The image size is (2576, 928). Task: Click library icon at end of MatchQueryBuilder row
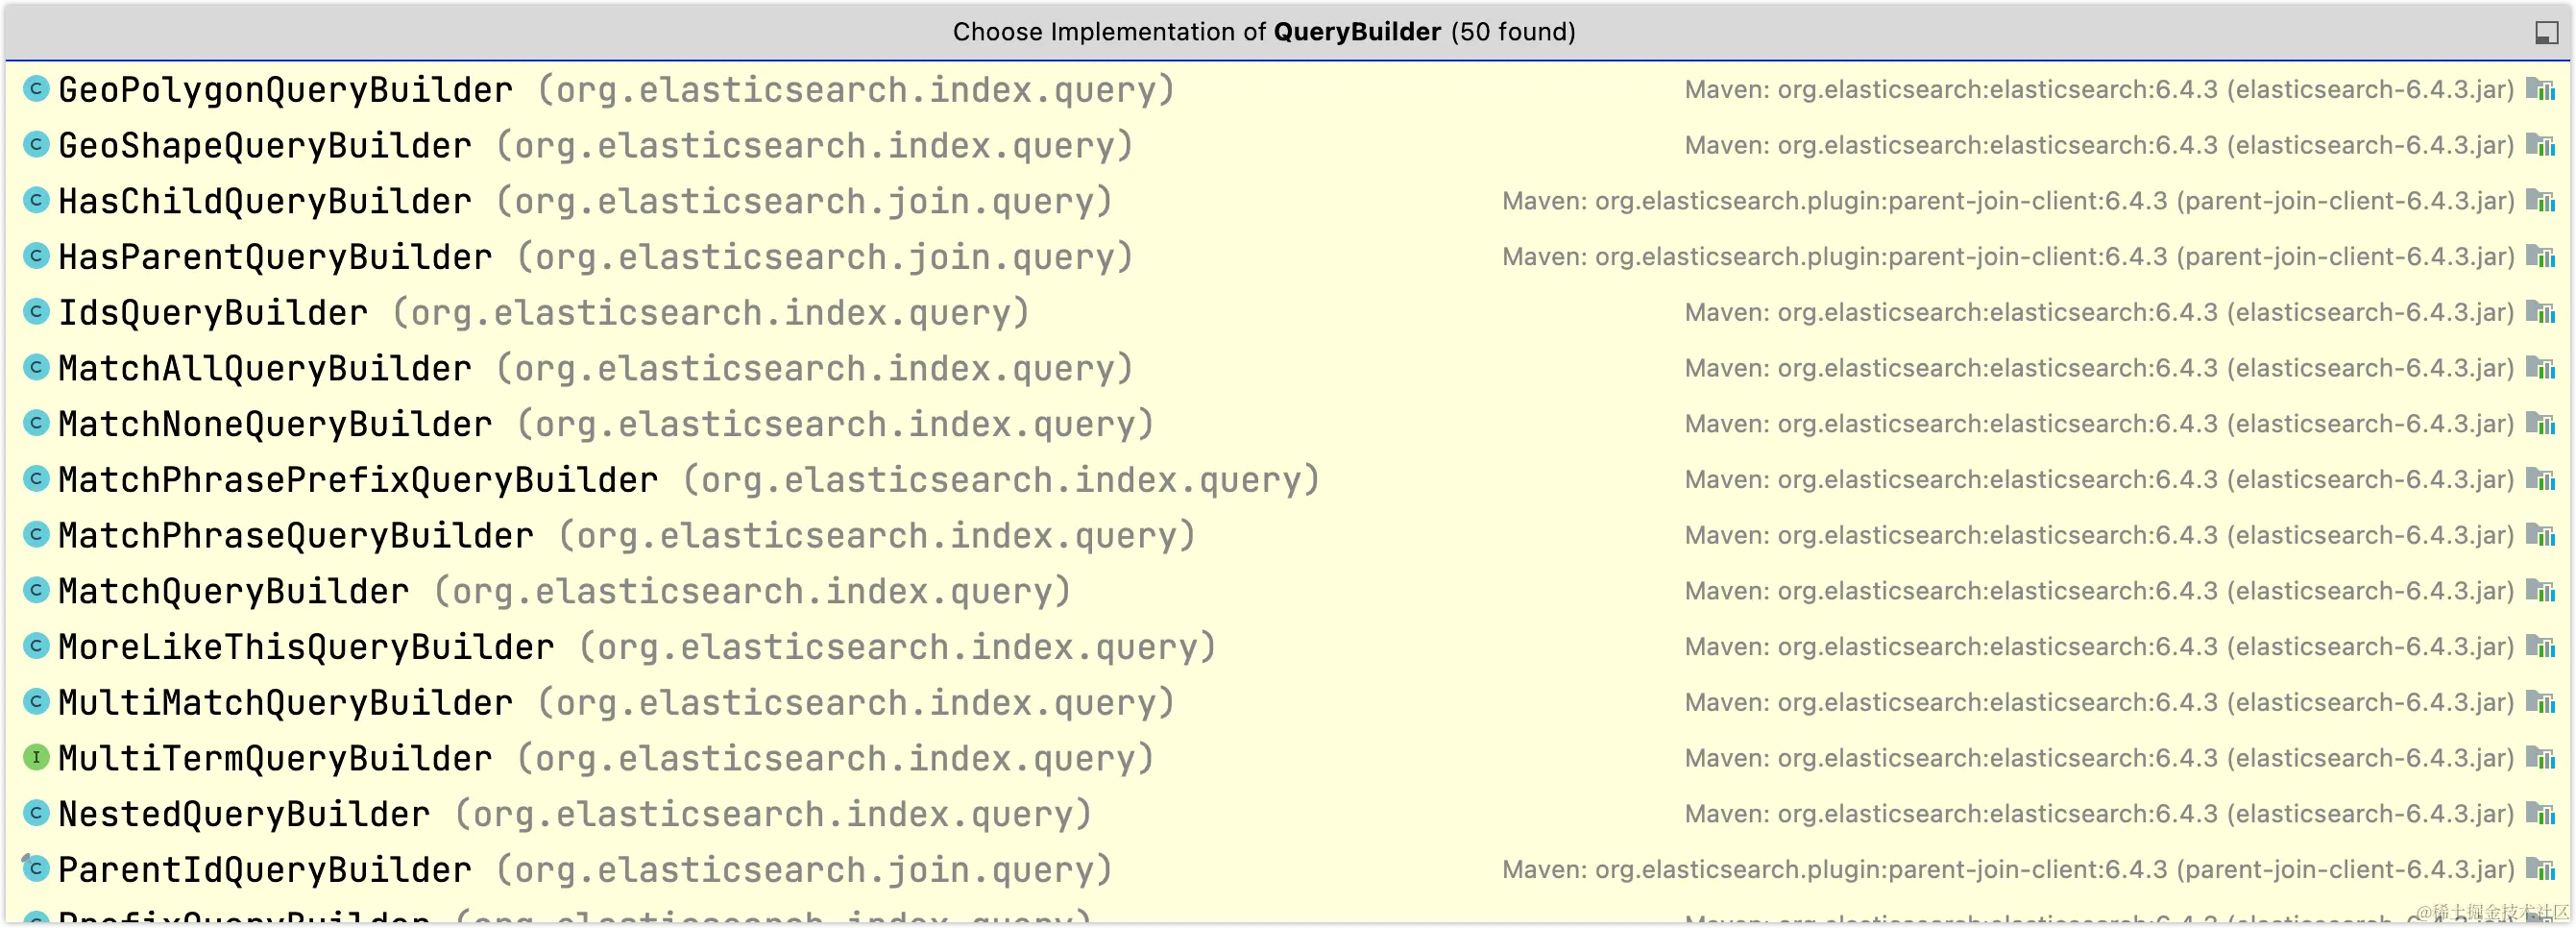tap(2540, 591)
